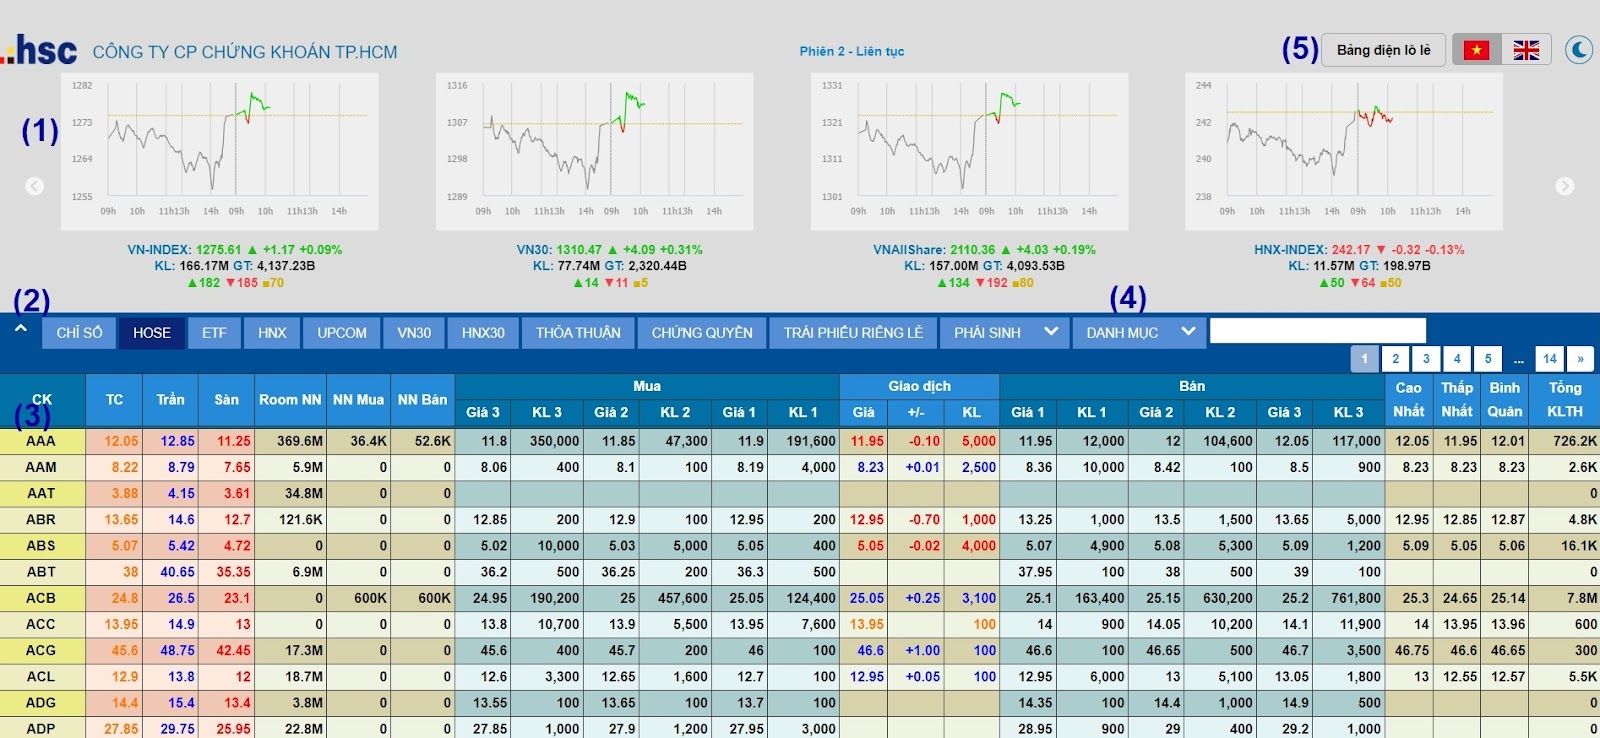This screenshot has height=738, width=1600.
Task: Click ACB total volume 7.8M
Action: click(x=1581, y=598)
